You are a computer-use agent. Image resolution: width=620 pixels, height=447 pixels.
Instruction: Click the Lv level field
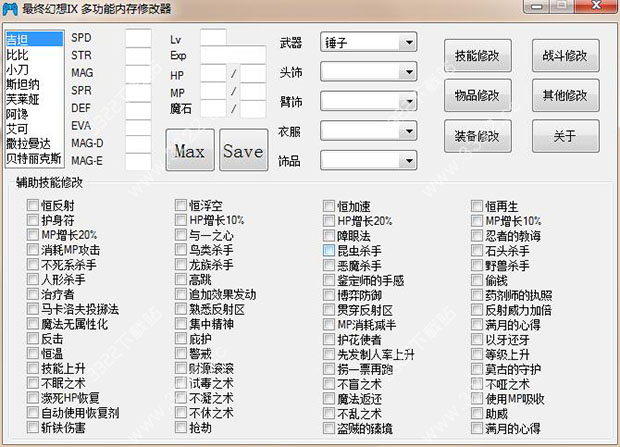point(213,37)
